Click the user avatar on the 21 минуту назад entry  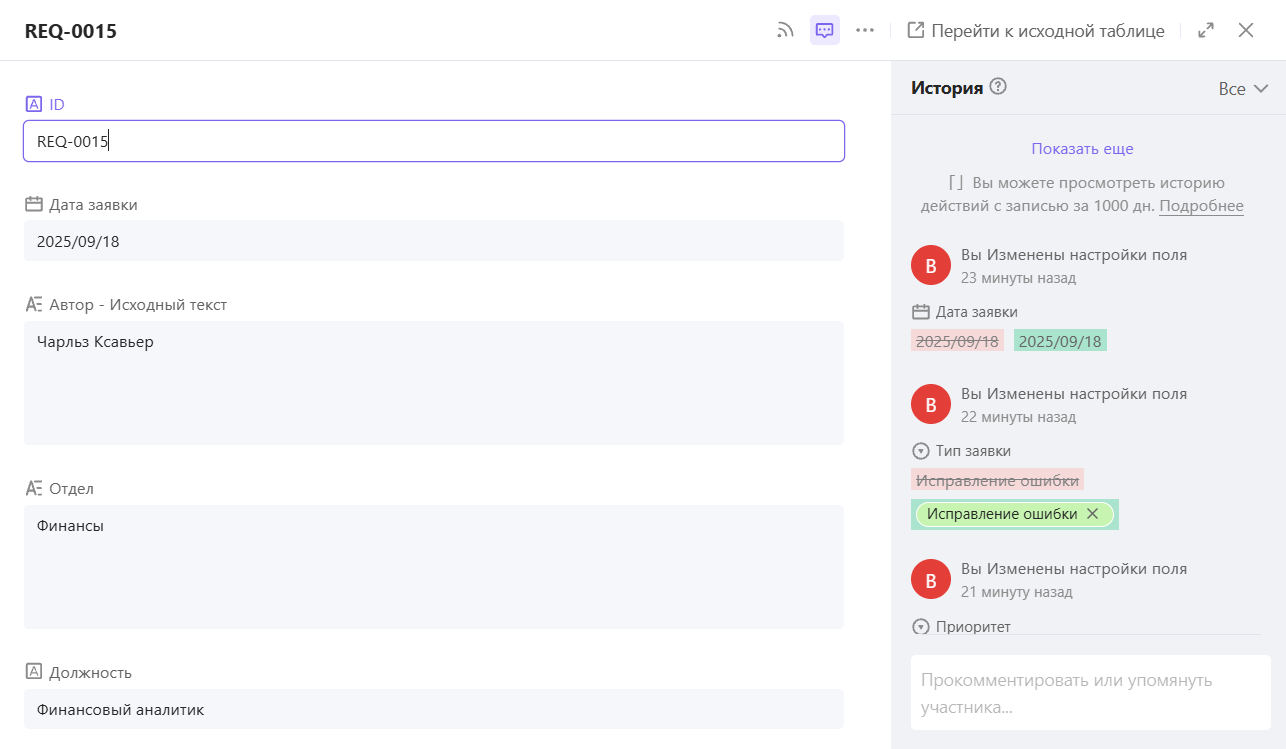pyautogui.click(x=931, y=579)
